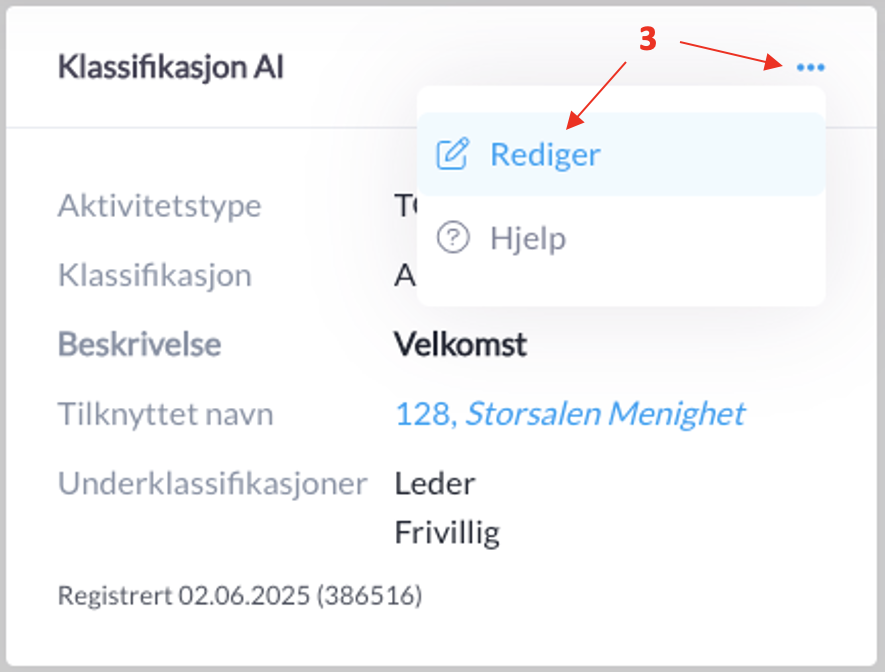Image resolution: width=886 pixels, height=672 pixels.
Task: Click the Frivillig subclassification entry
Action: coord(447,531)
